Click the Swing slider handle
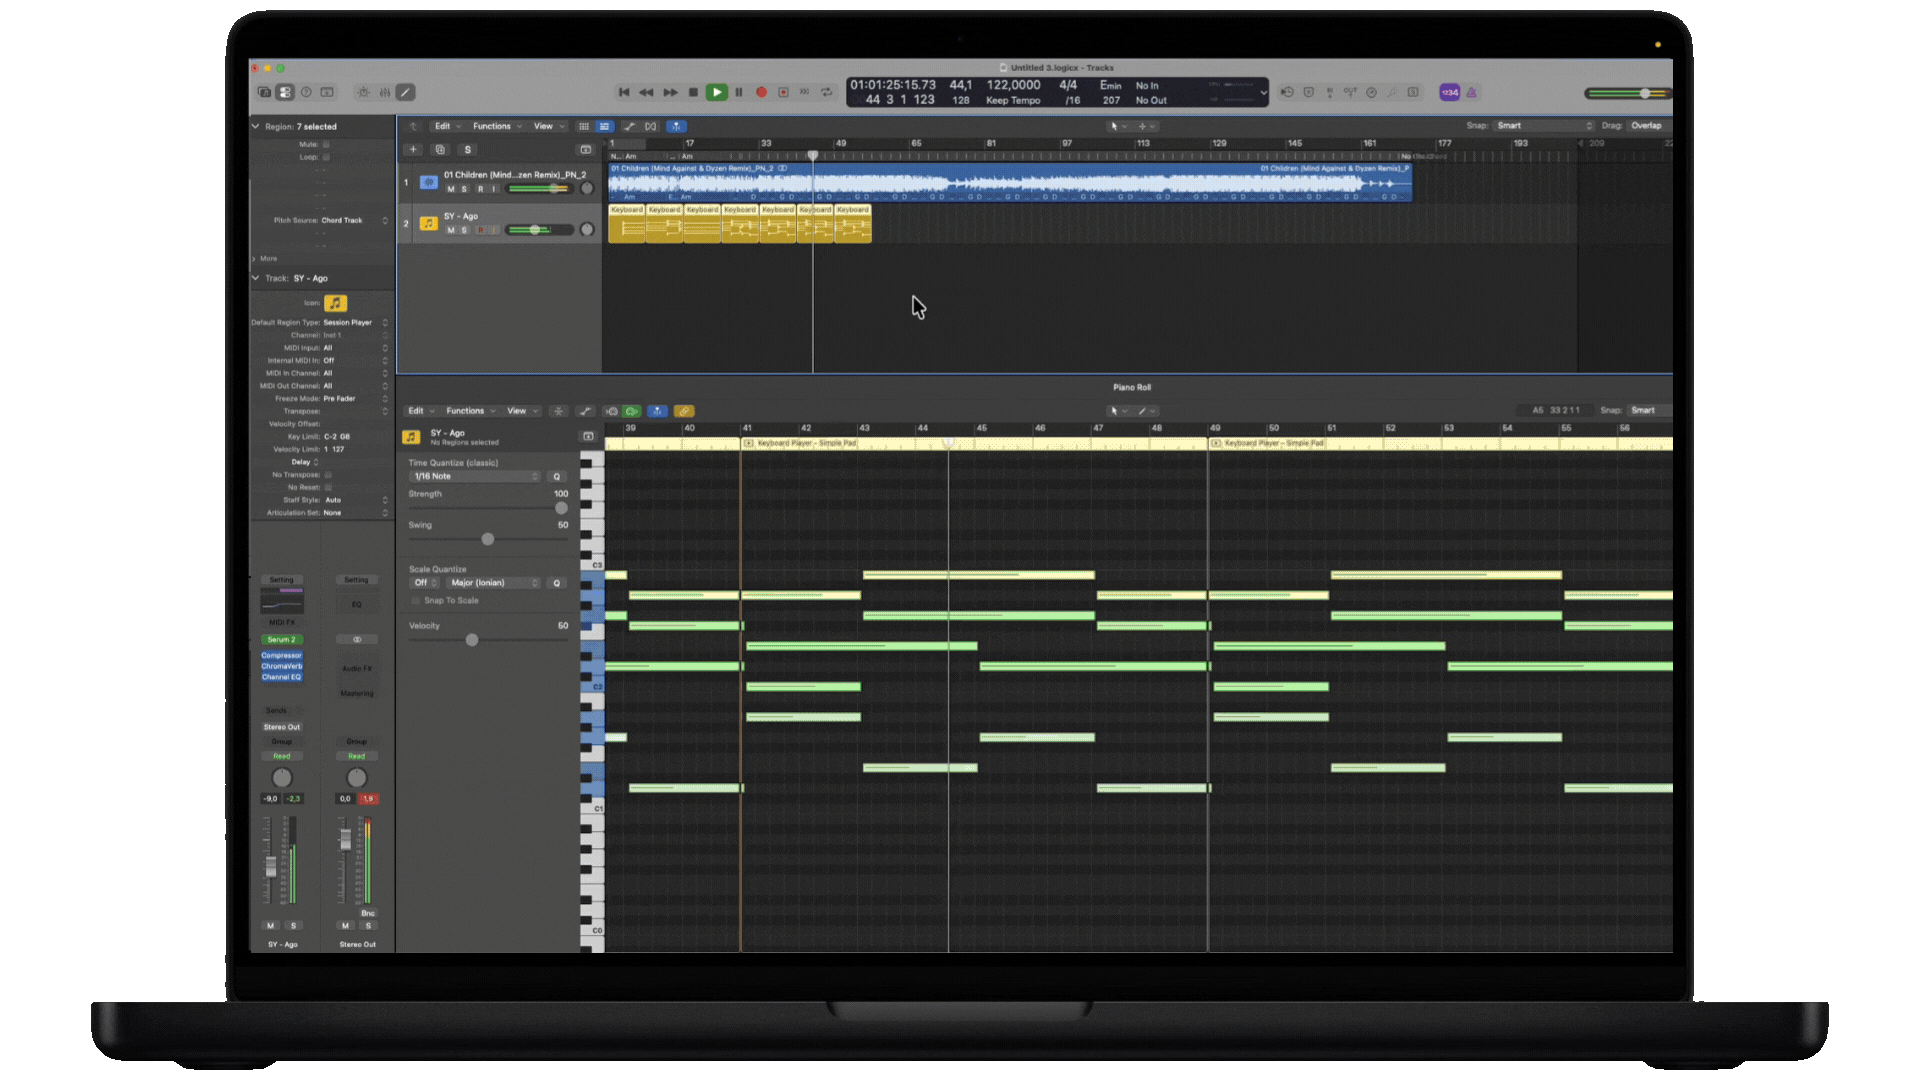 [488, 539]
